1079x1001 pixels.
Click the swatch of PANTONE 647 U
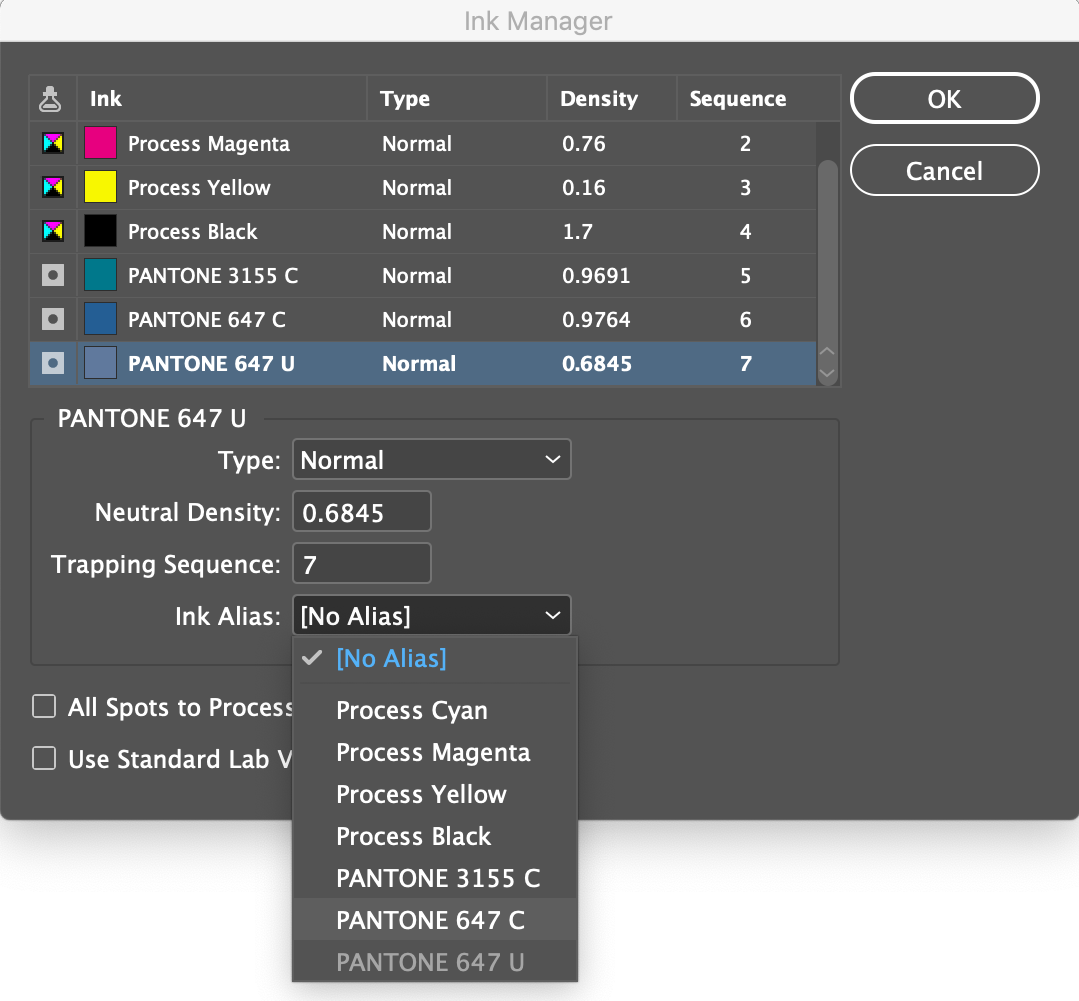pos(100,363)
